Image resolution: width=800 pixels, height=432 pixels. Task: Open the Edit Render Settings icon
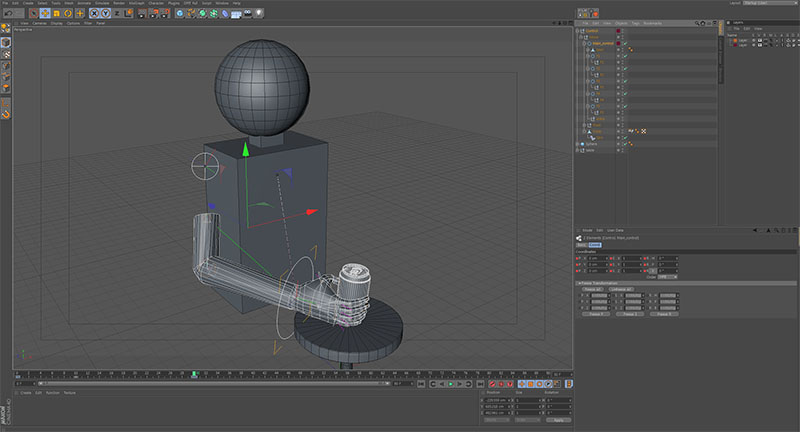point(165,13)
